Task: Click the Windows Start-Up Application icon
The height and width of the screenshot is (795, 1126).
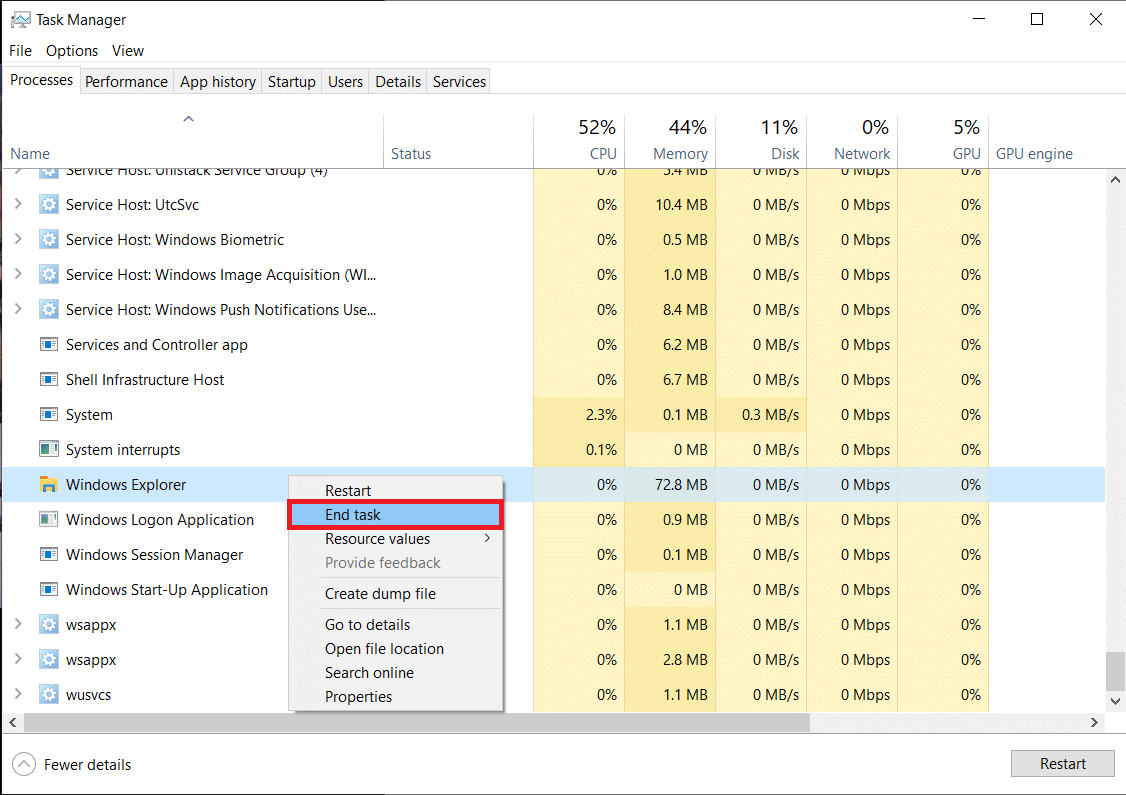Action: (48, 590)
